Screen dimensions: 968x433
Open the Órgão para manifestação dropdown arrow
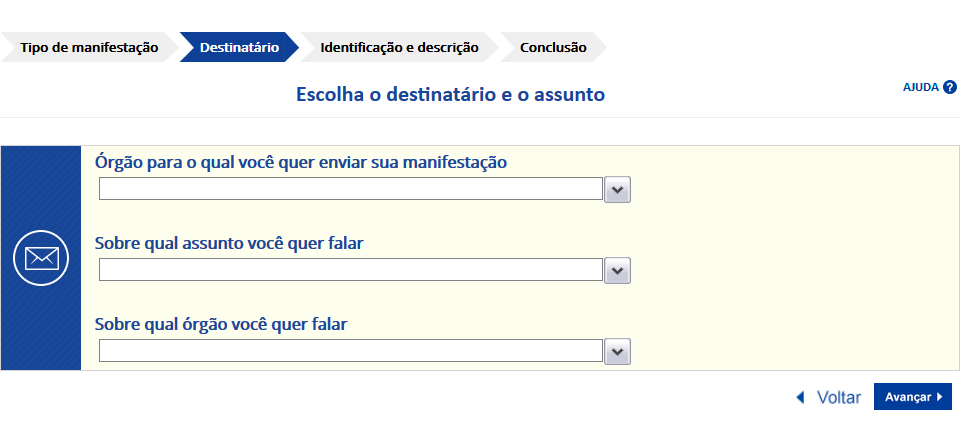tap(617, 189)
